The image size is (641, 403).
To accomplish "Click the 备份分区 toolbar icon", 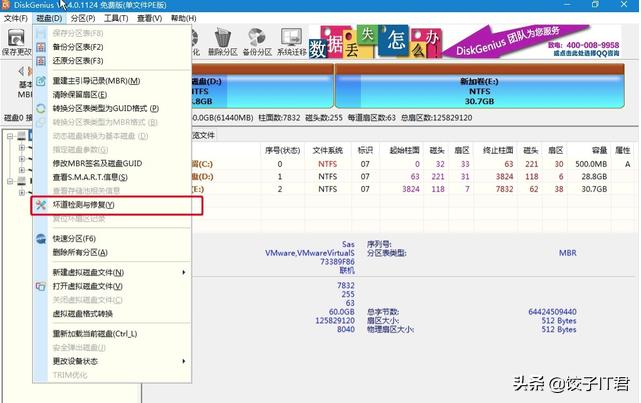I will [257, 38].
